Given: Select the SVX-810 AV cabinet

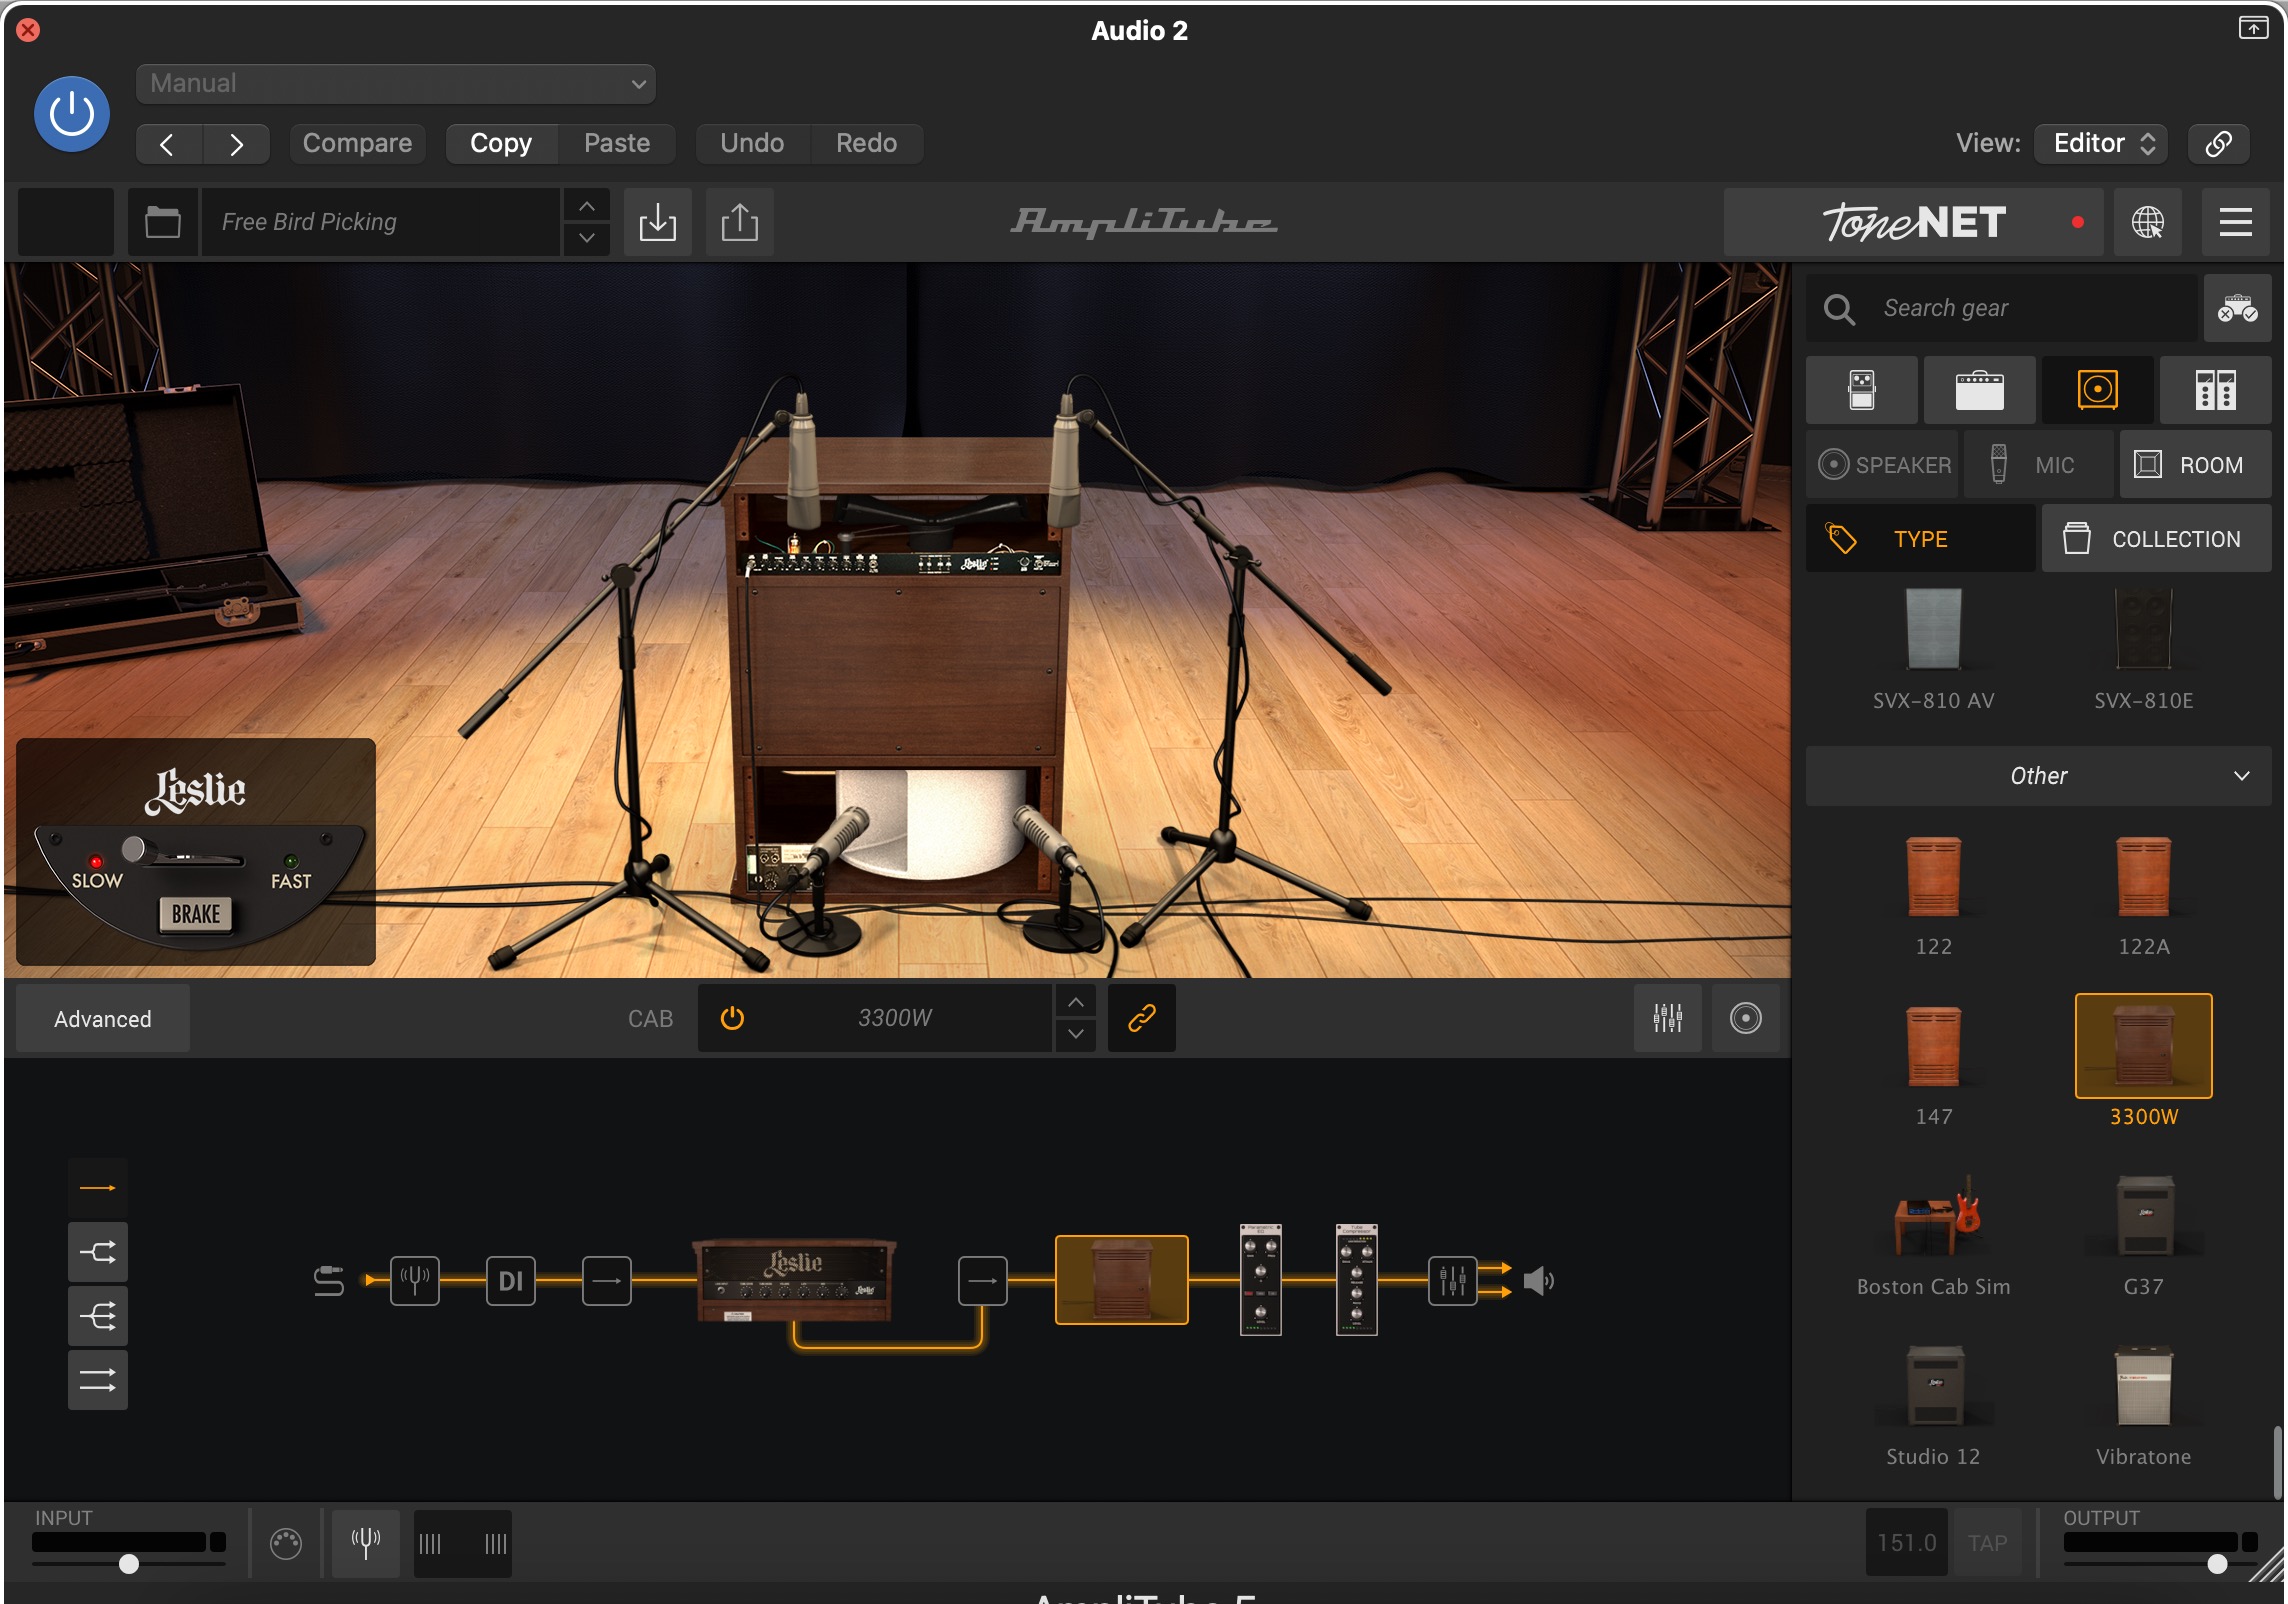Looking at the screenshot, I should pyautogui.click(x=1933, y=650).
